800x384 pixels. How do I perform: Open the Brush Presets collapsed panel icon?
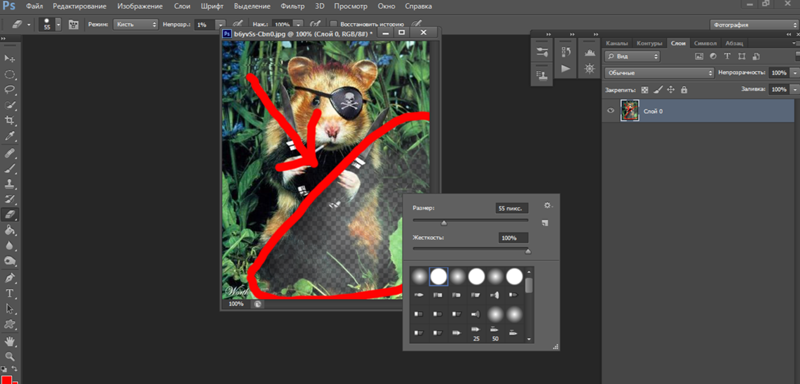tap(542, 52)
